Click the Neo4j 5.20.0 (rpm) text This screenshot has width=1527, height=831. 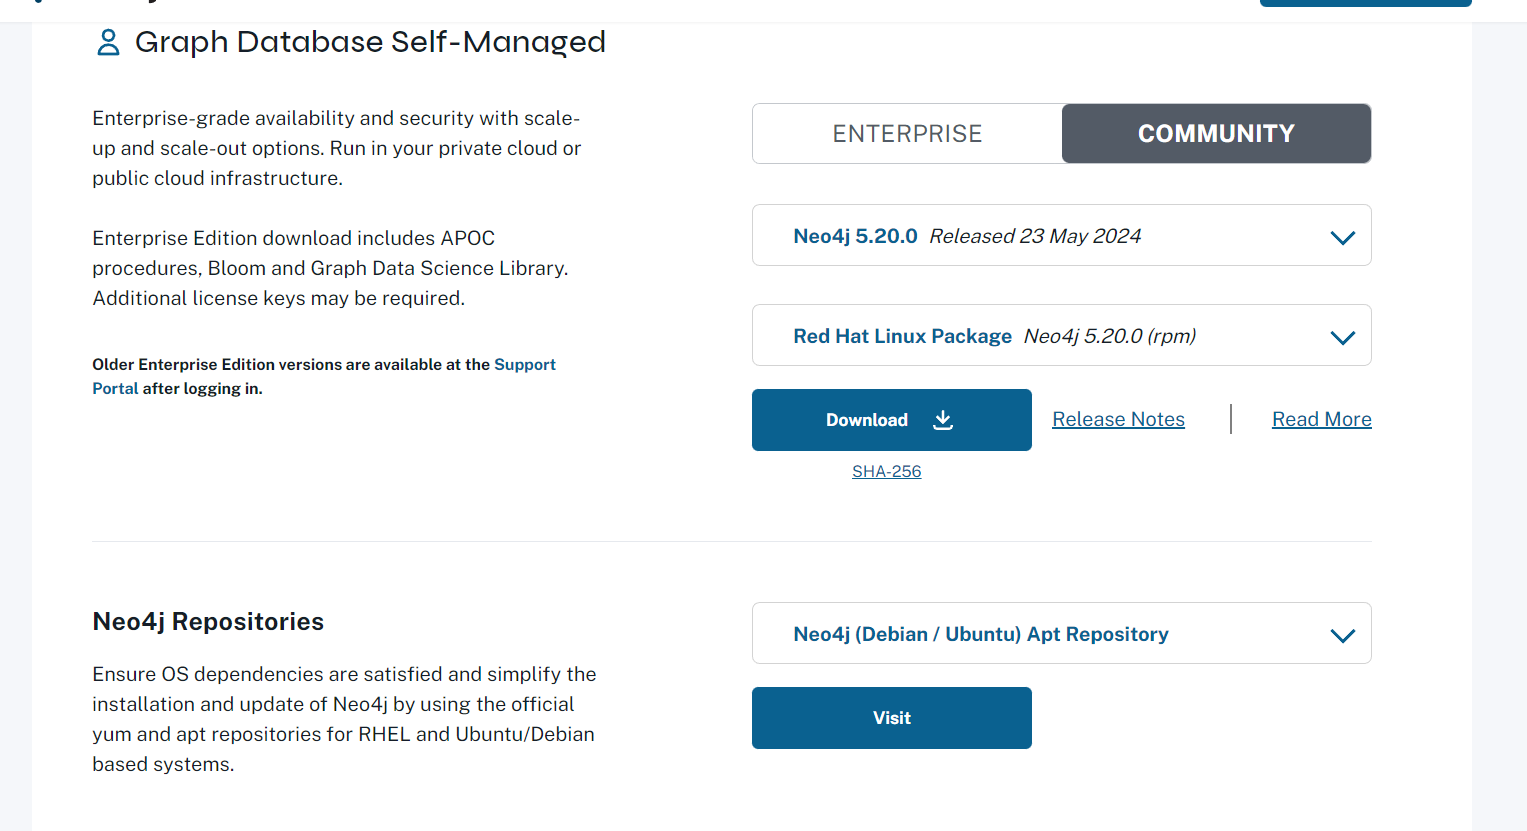[x=1110, y=336]
